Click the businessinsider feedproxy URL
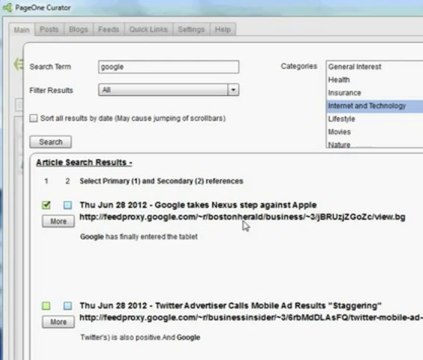 pos(251,318)
